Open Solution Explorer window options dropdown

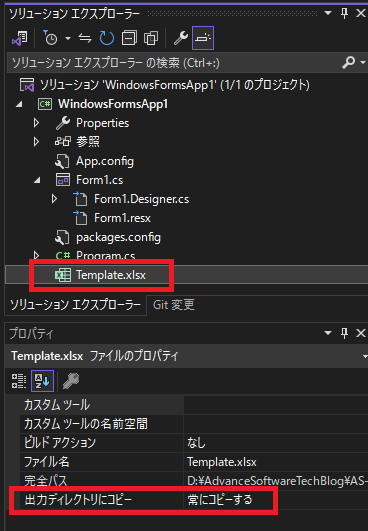point(328,13)
